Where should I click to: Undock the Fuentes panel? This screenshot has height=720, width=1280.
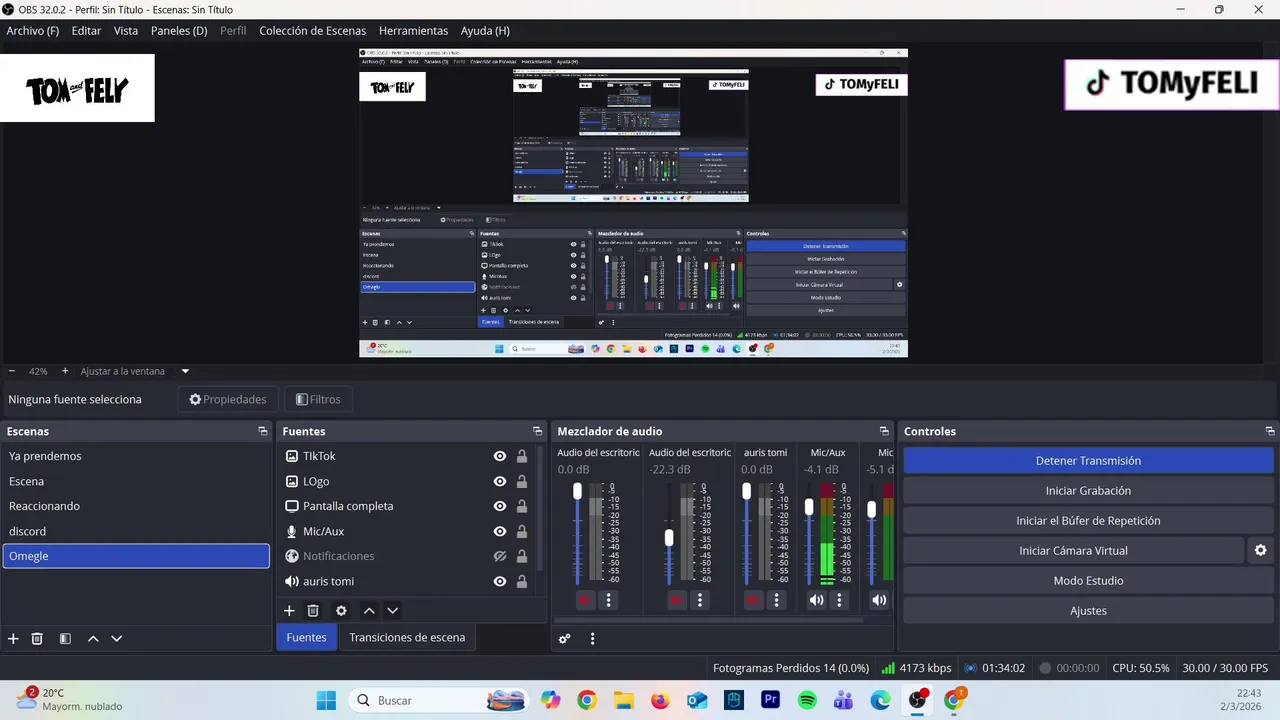pos(537,431)
